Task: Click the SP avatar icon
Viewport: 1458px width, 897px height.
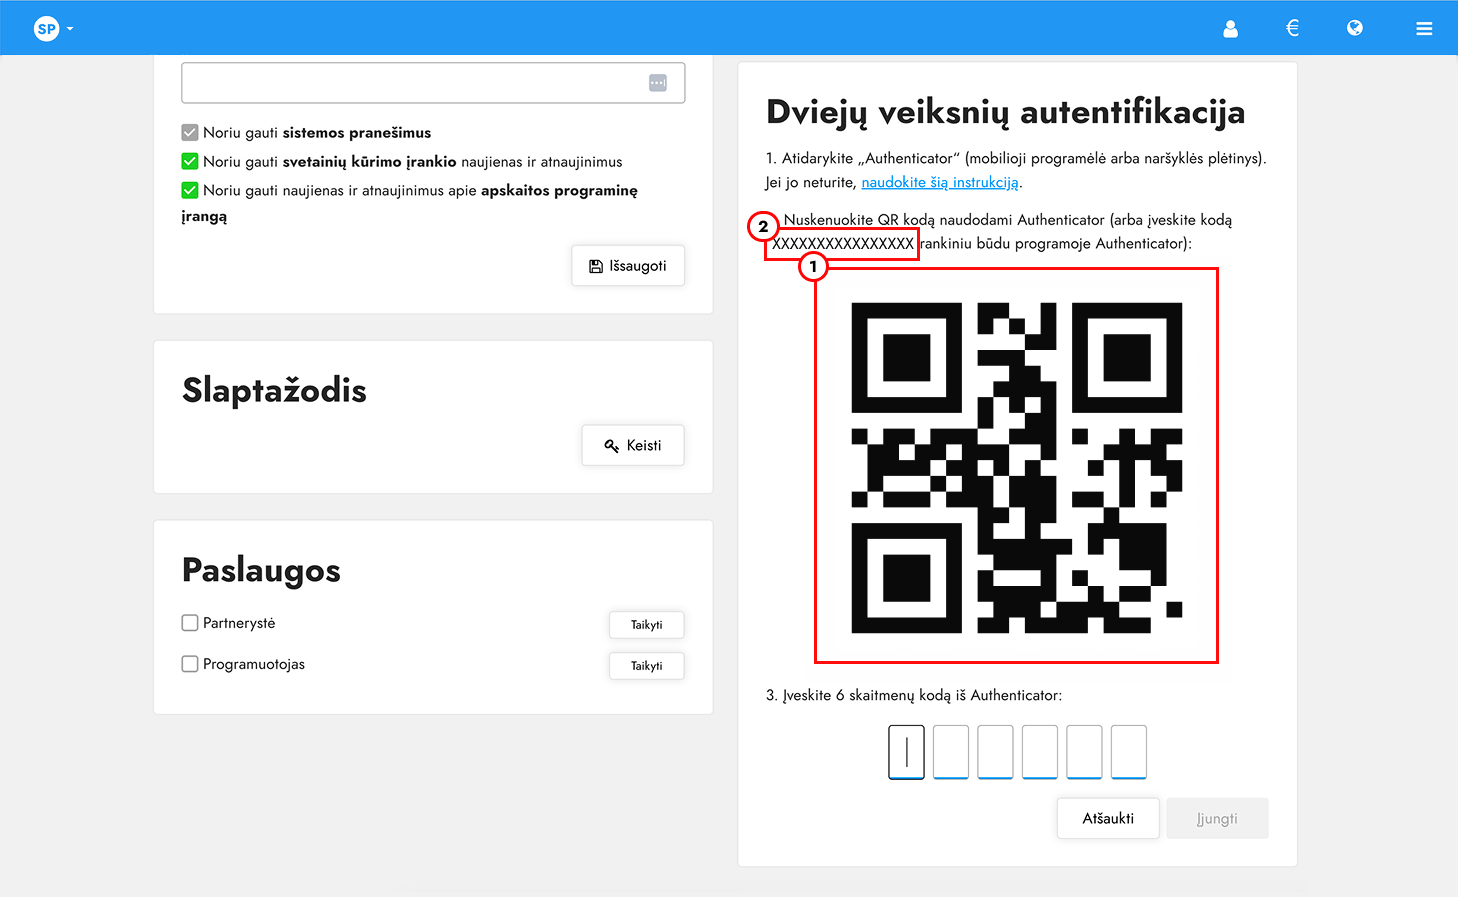Action: [x=44, y=28]
